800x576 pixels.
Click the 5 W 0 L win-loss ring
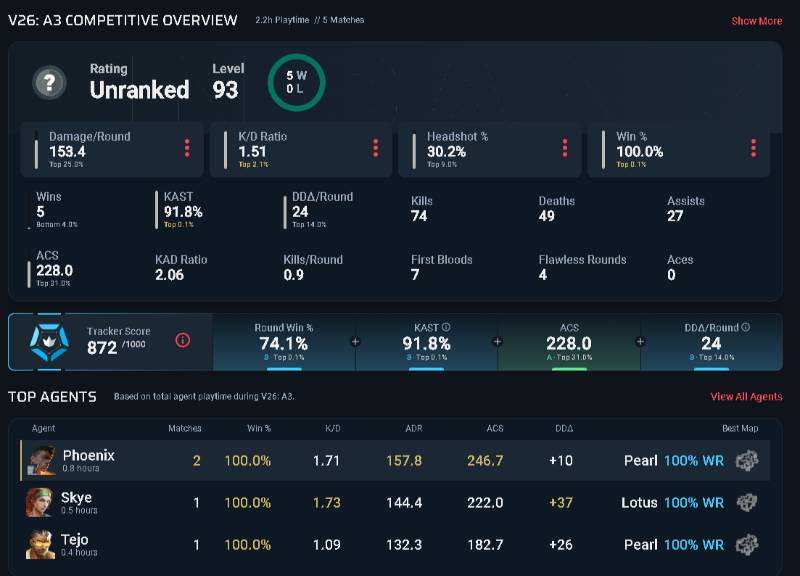[x=296, y=82]
